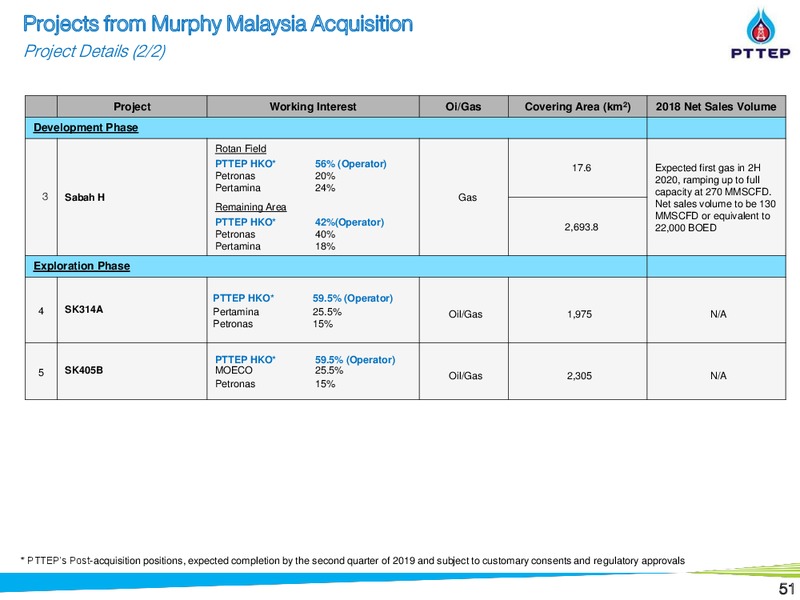
Task: Select the slide title 'Projects from Murphy Malaysia Acquisition'
Action: tap(218, 24)
